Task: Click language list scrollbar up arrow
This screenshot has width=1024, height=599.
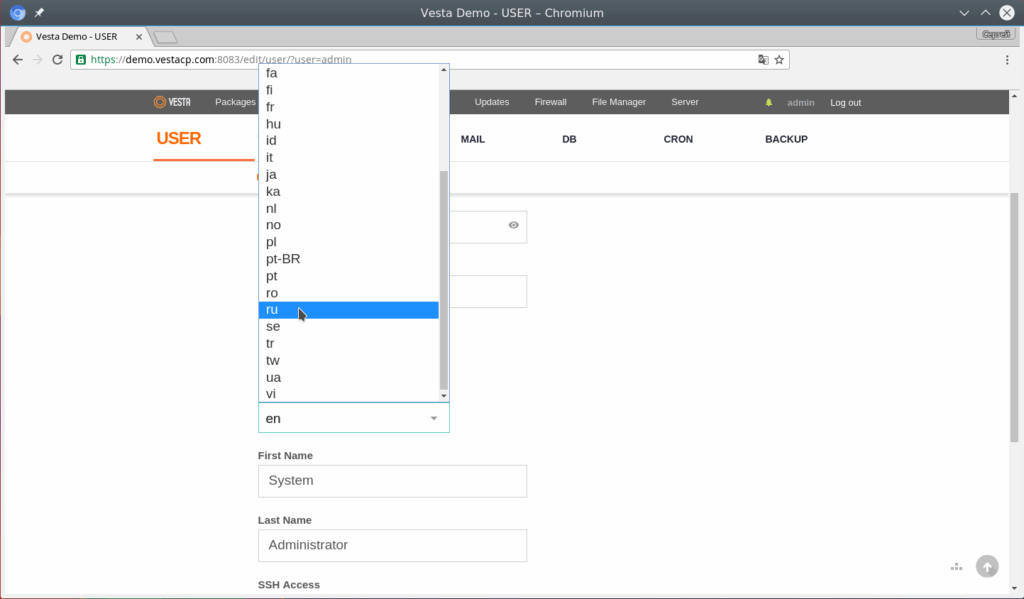Action: [x=444, y=69]
